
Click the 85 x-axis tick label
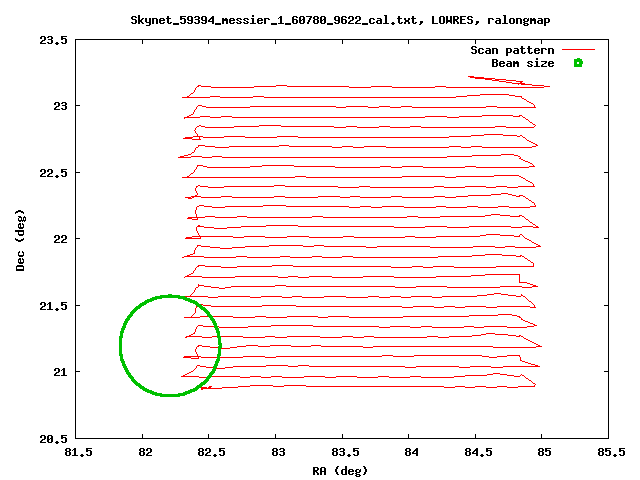[544, 452]
